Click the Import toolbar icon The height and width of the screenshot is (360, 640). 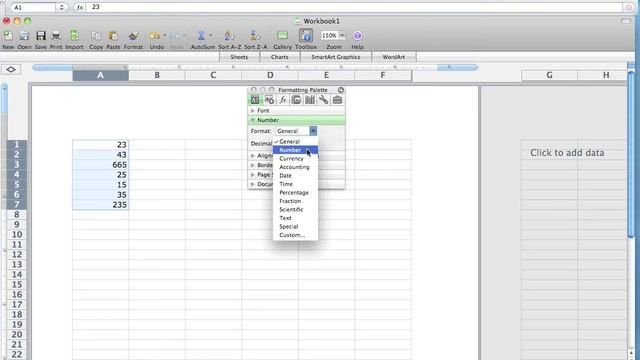(x=74, y=36)
